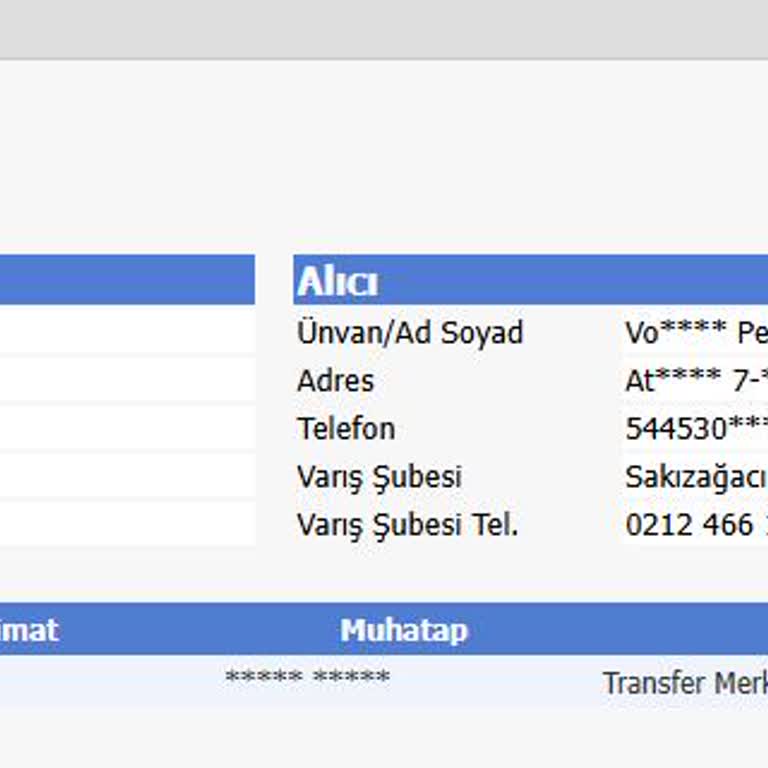The width and height of the screenshot is (768, 768).
Task: Click the Muhatap column header
Action: tap(404, 630)
